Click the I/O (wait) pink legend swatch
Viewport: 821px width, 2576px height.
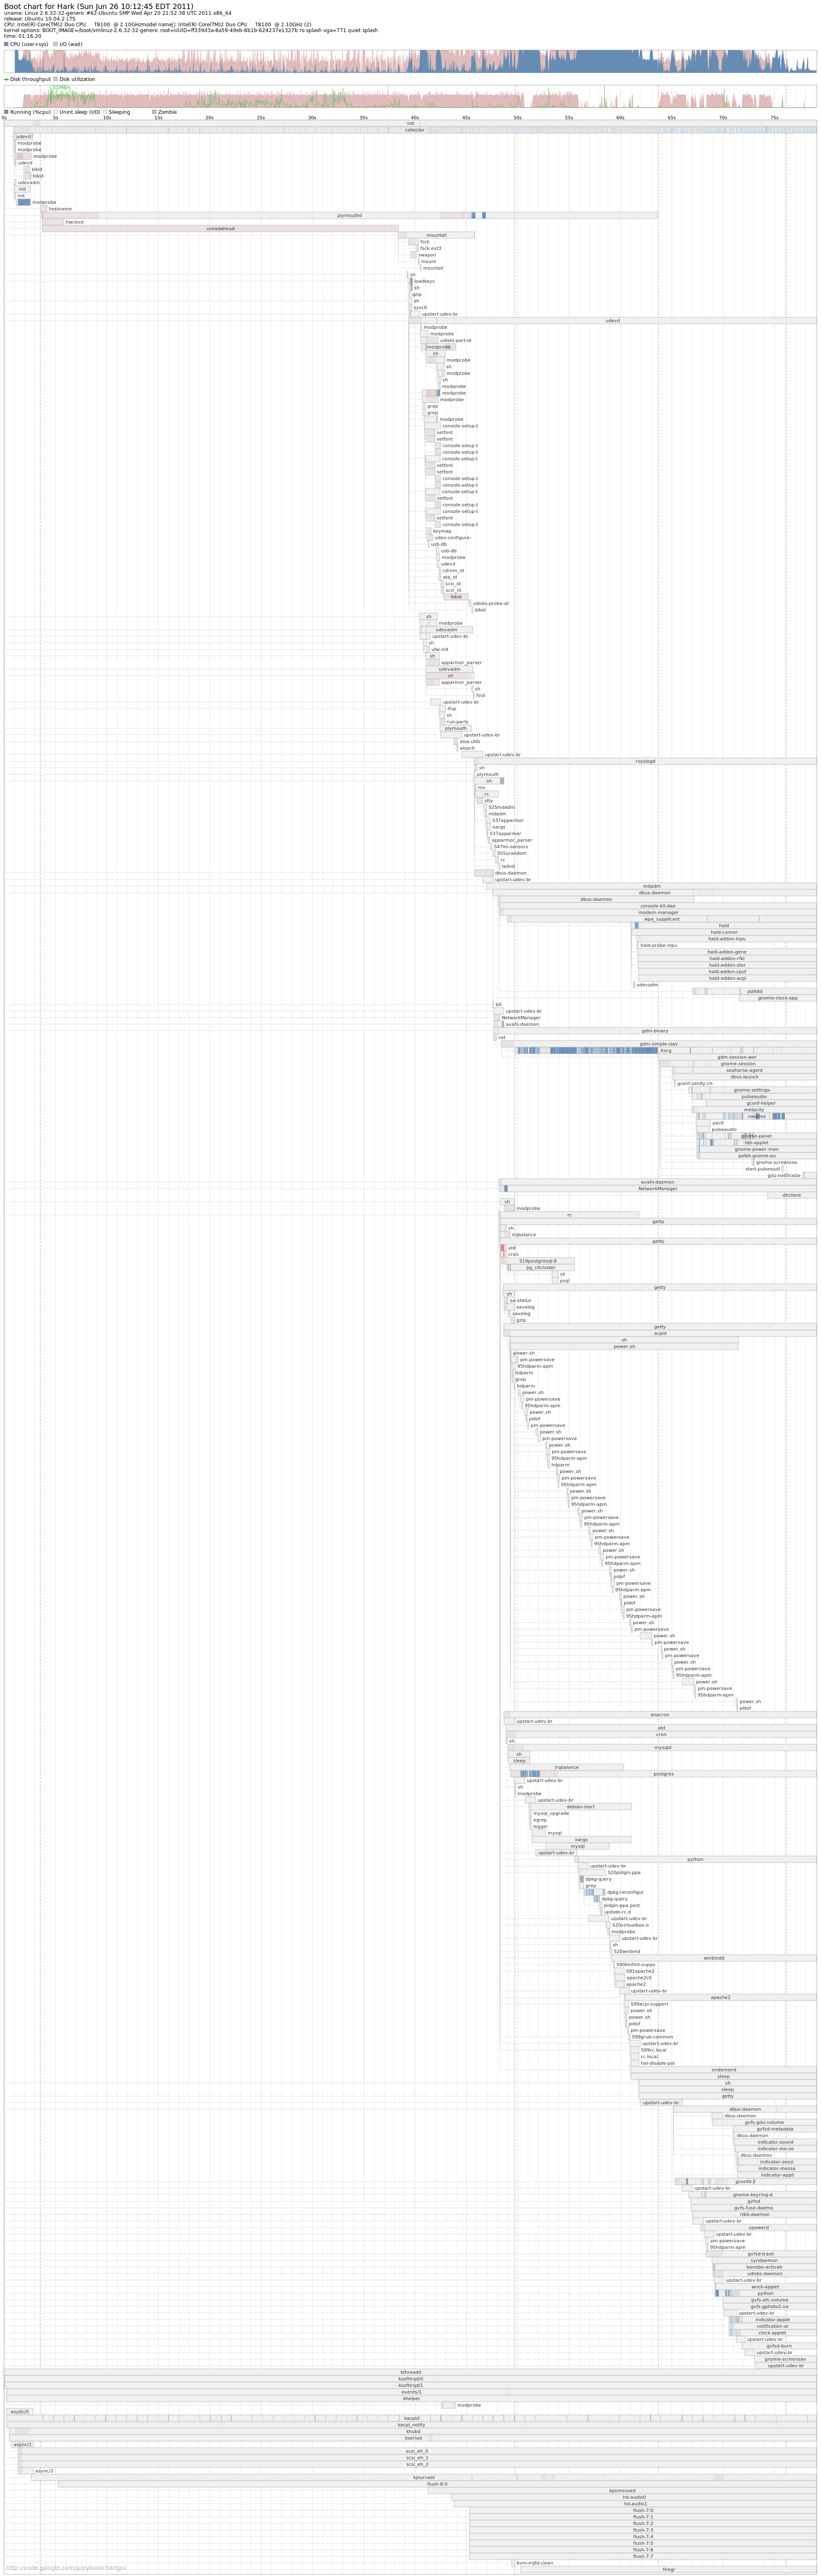[55, 44]
